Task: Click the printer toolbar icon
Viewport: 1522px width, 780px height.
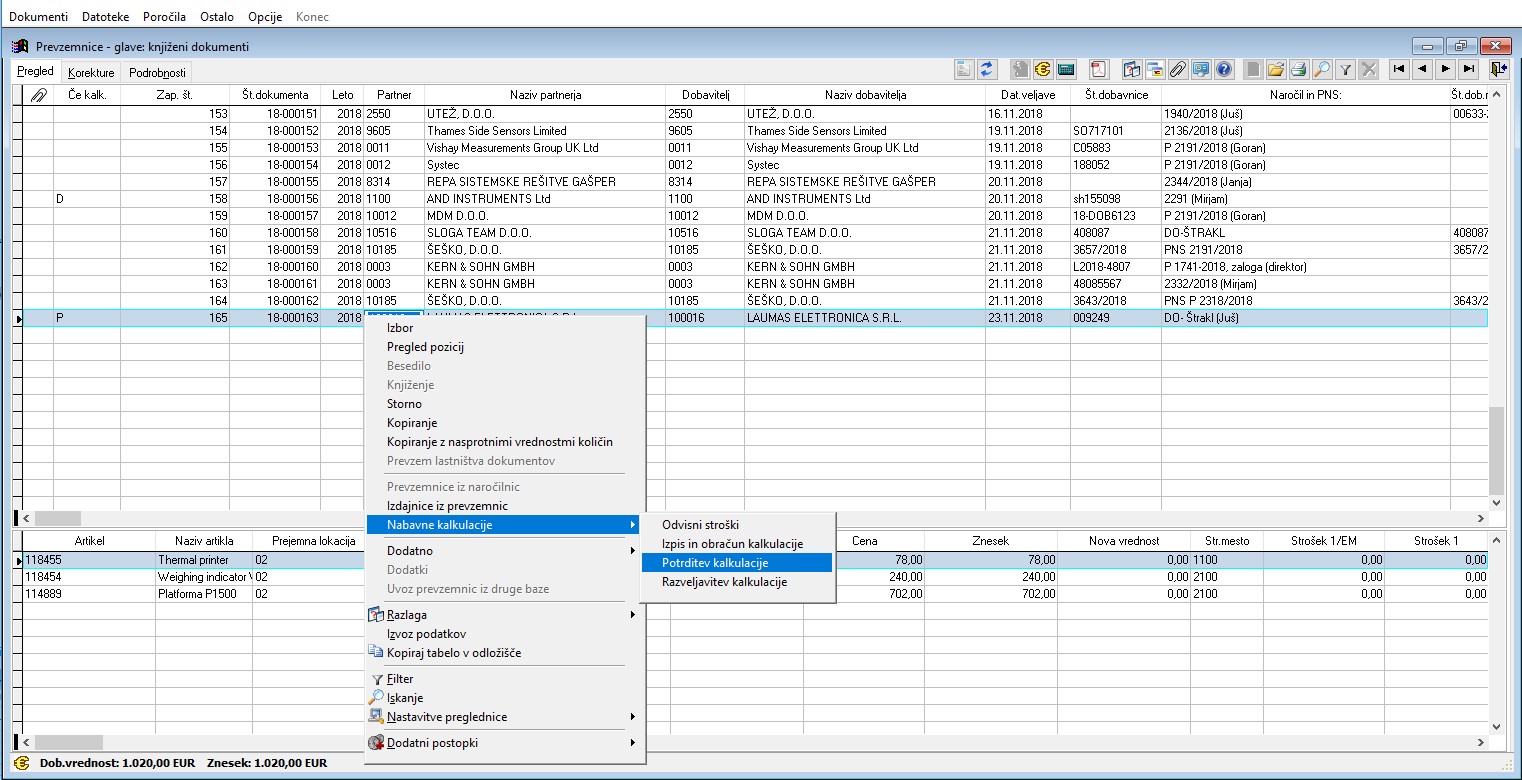Action: tap(1299, 70)
